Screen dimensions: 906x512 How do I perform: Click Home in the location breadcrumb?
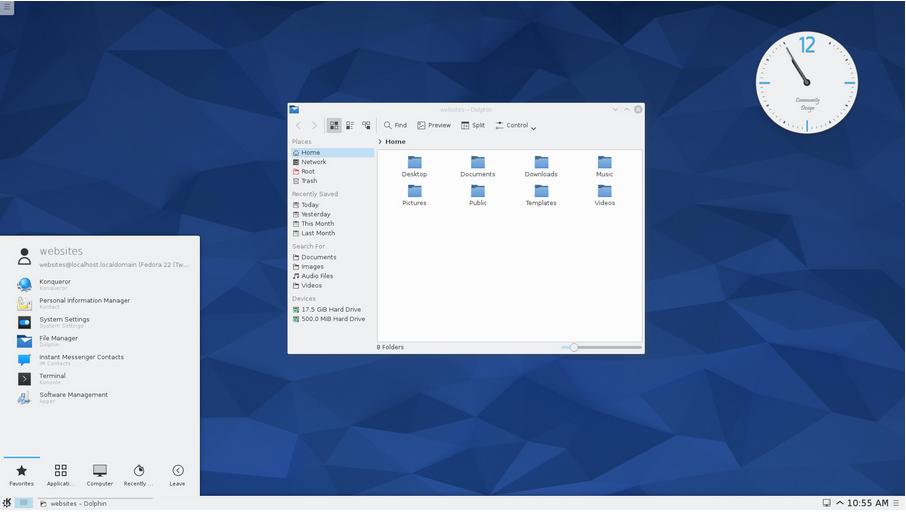click(x=395, y=142)
